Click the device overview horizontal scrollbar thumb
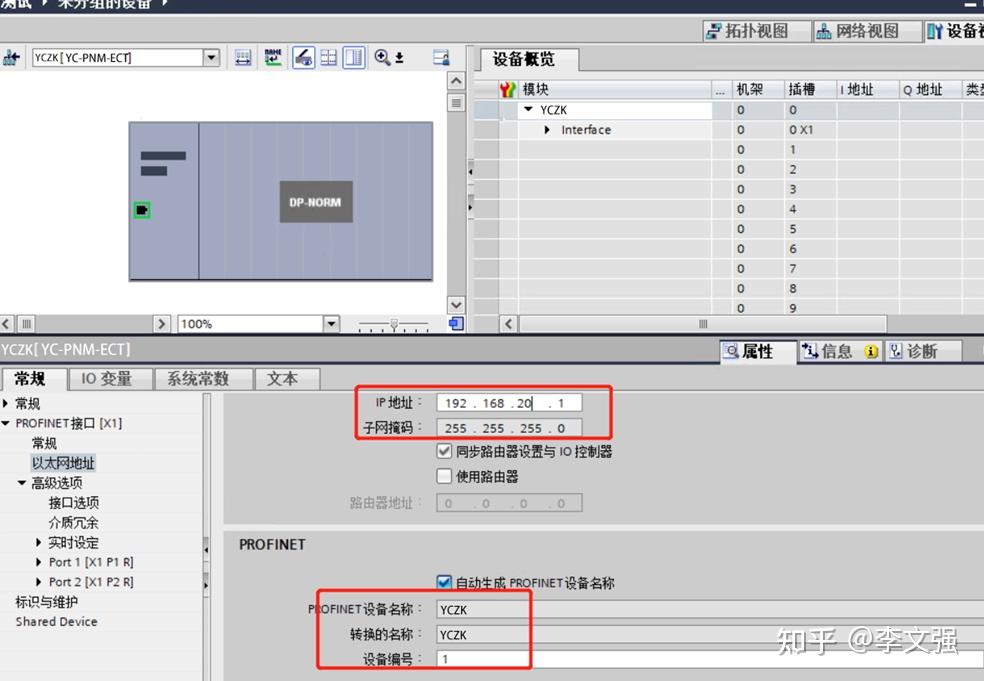Image resolution: width=984 pixels, height=681 pixels. (x=702, y=324)
